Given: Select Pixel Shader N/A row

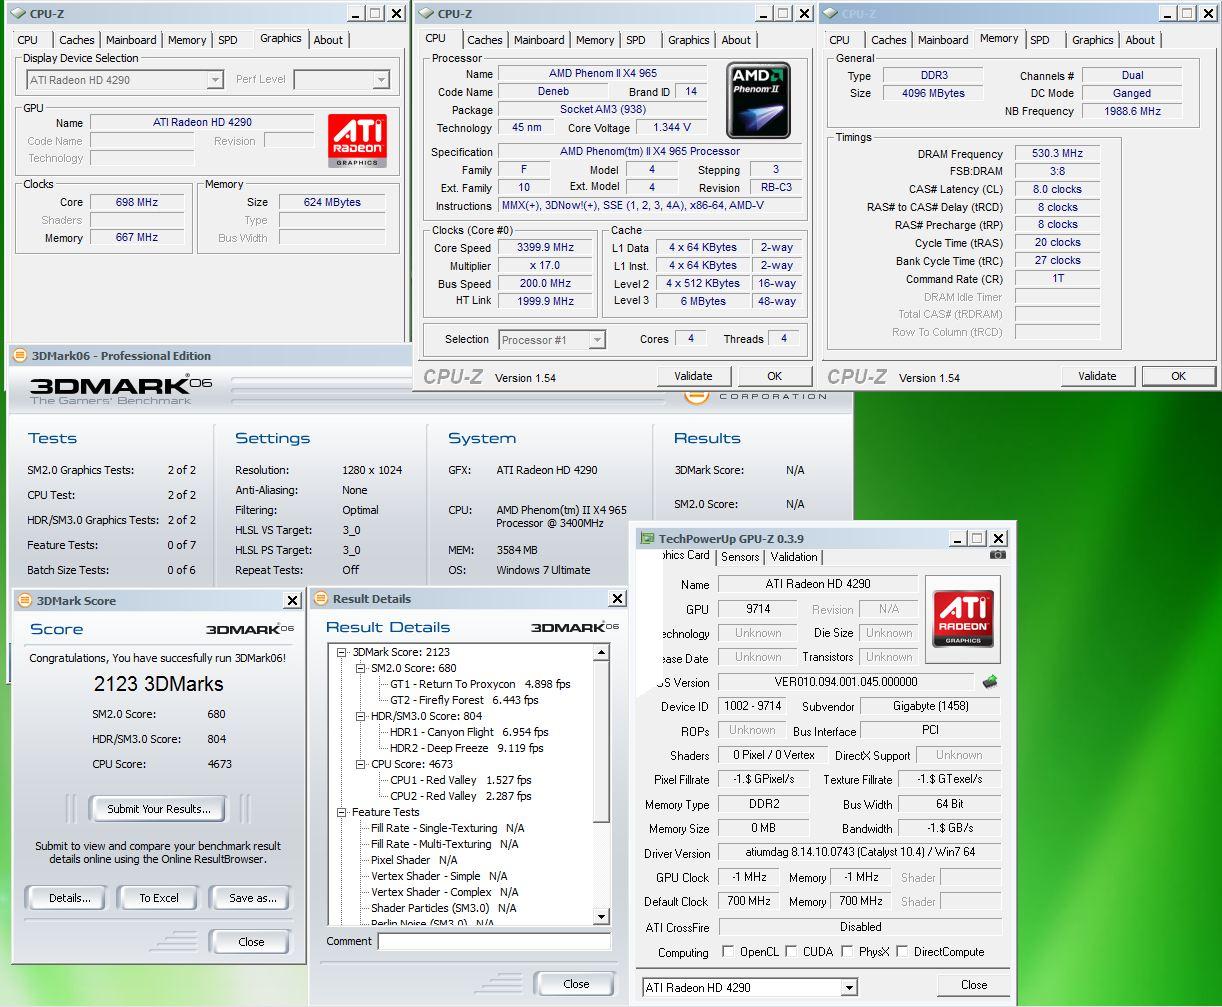Looking at the screenshot, I should 414,860.
